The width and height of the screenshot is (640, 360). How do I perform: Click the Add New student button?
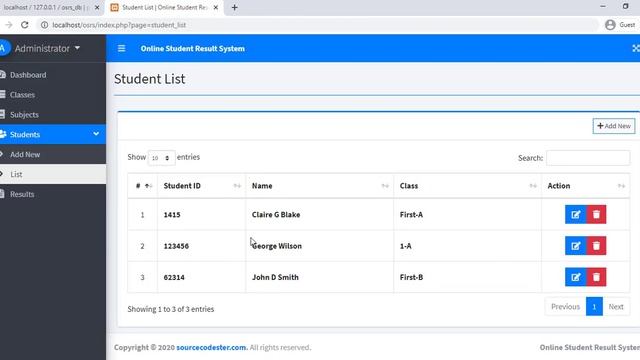[613, 126]
